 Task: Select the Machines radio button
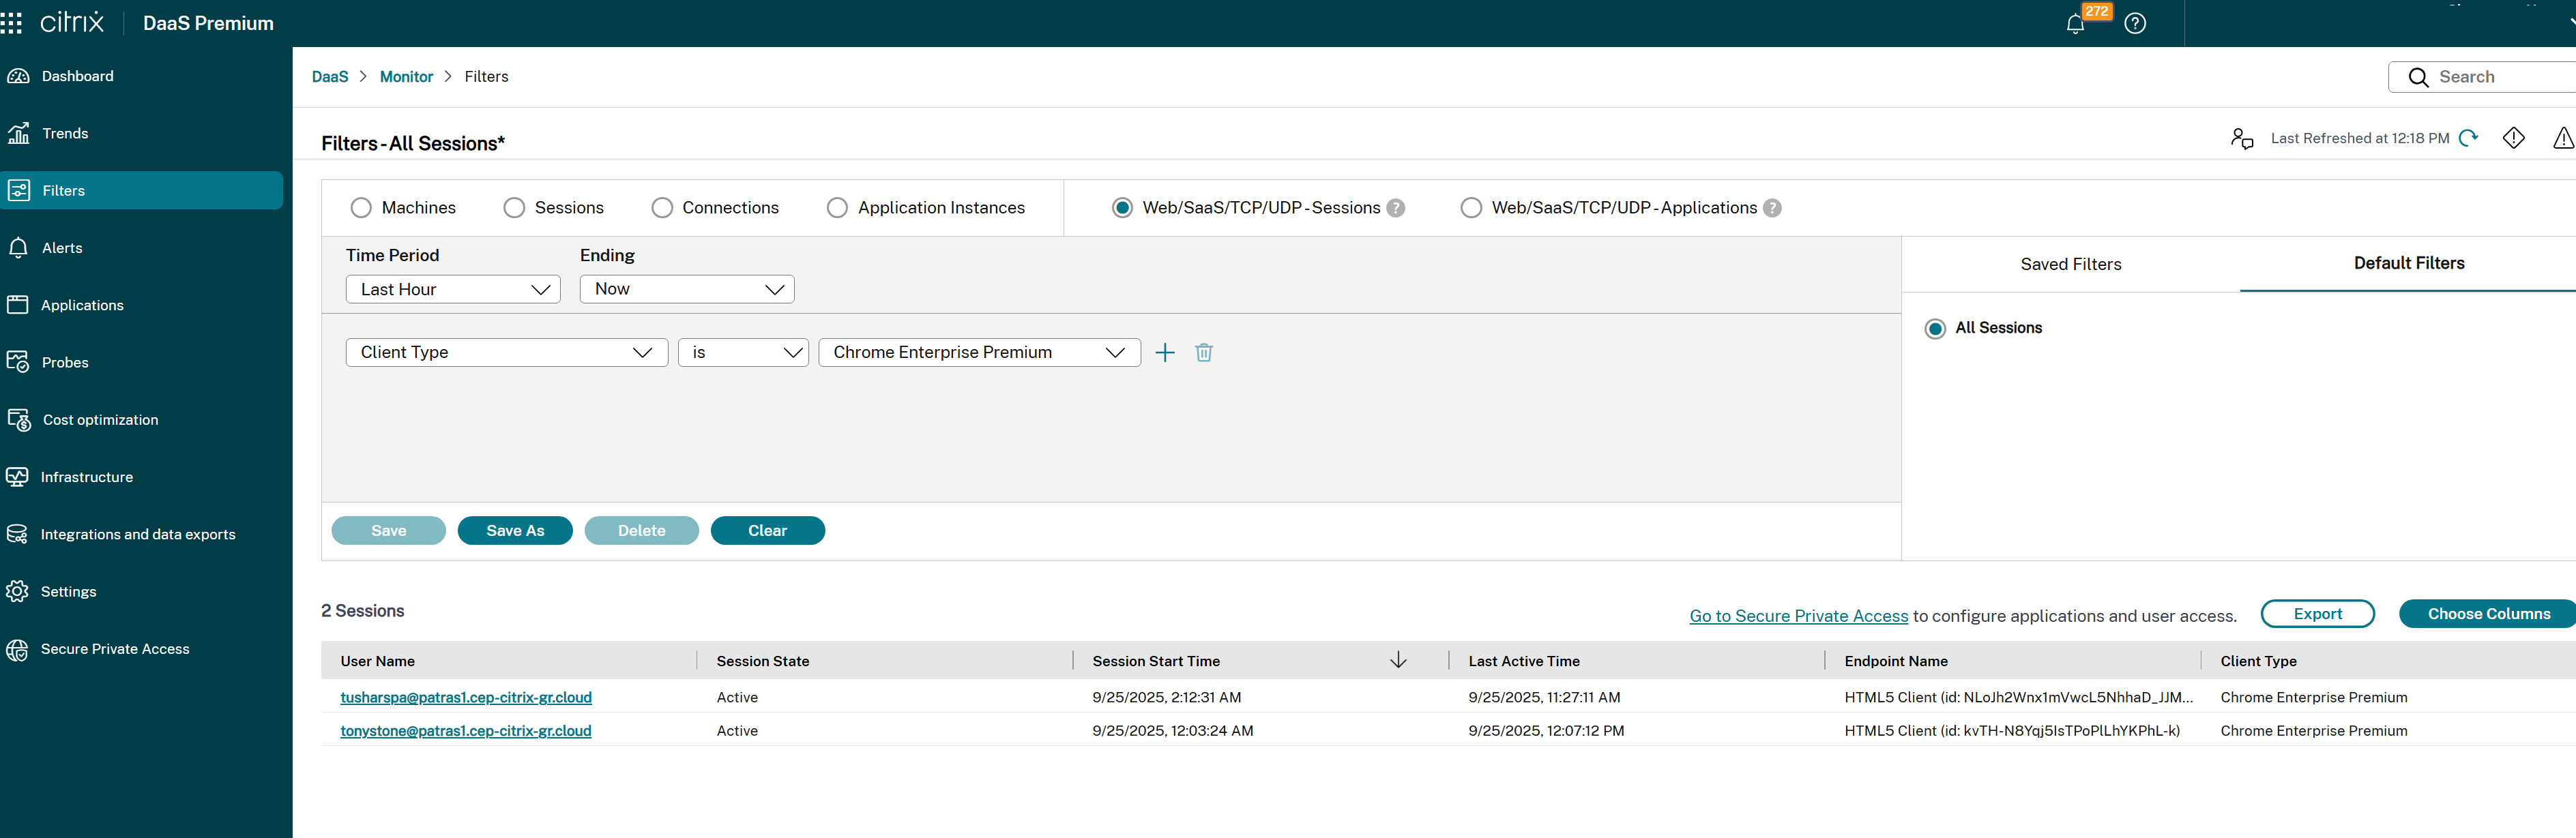[361, 208]
